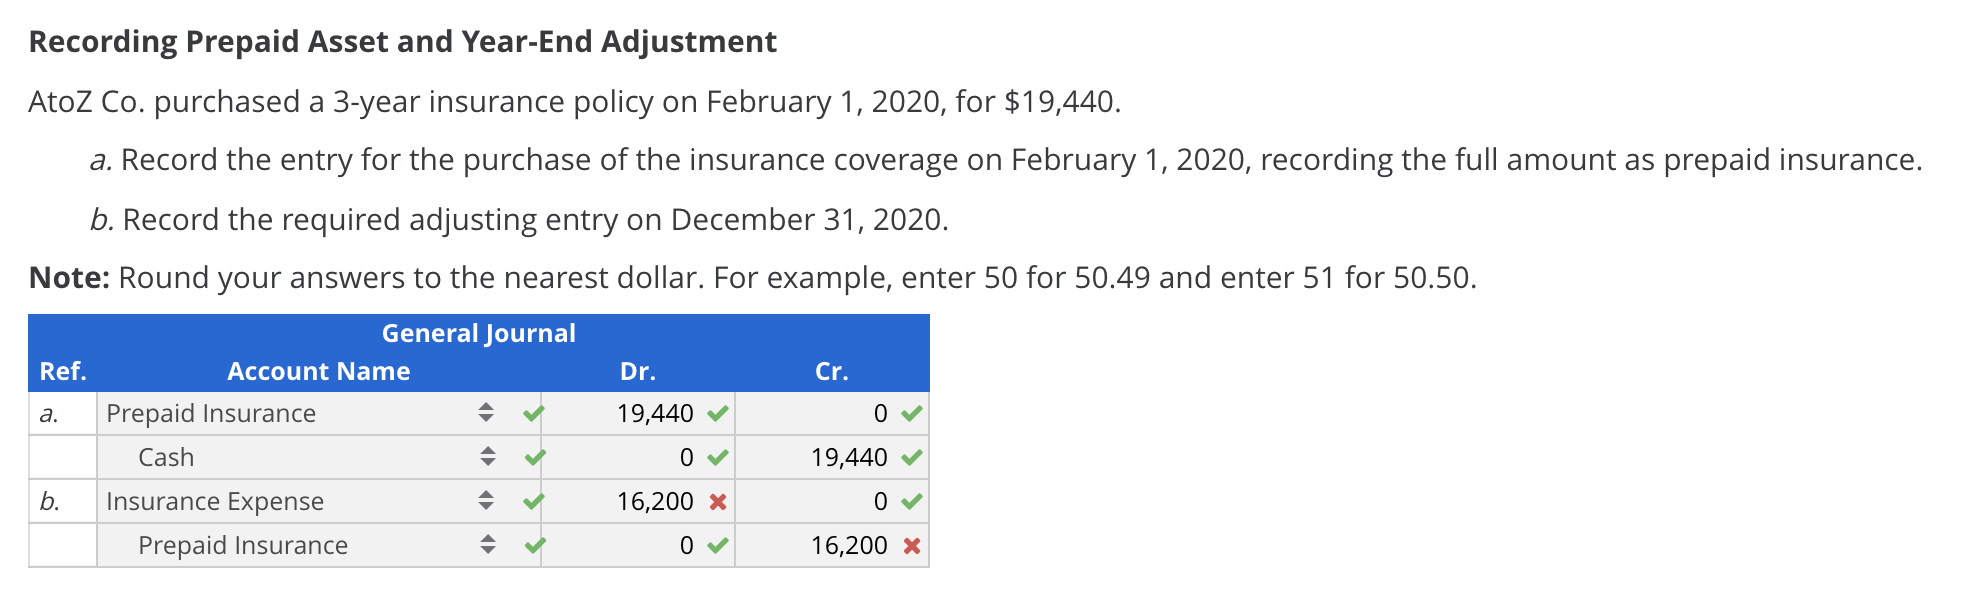Click the Cr. column heading

833,371
